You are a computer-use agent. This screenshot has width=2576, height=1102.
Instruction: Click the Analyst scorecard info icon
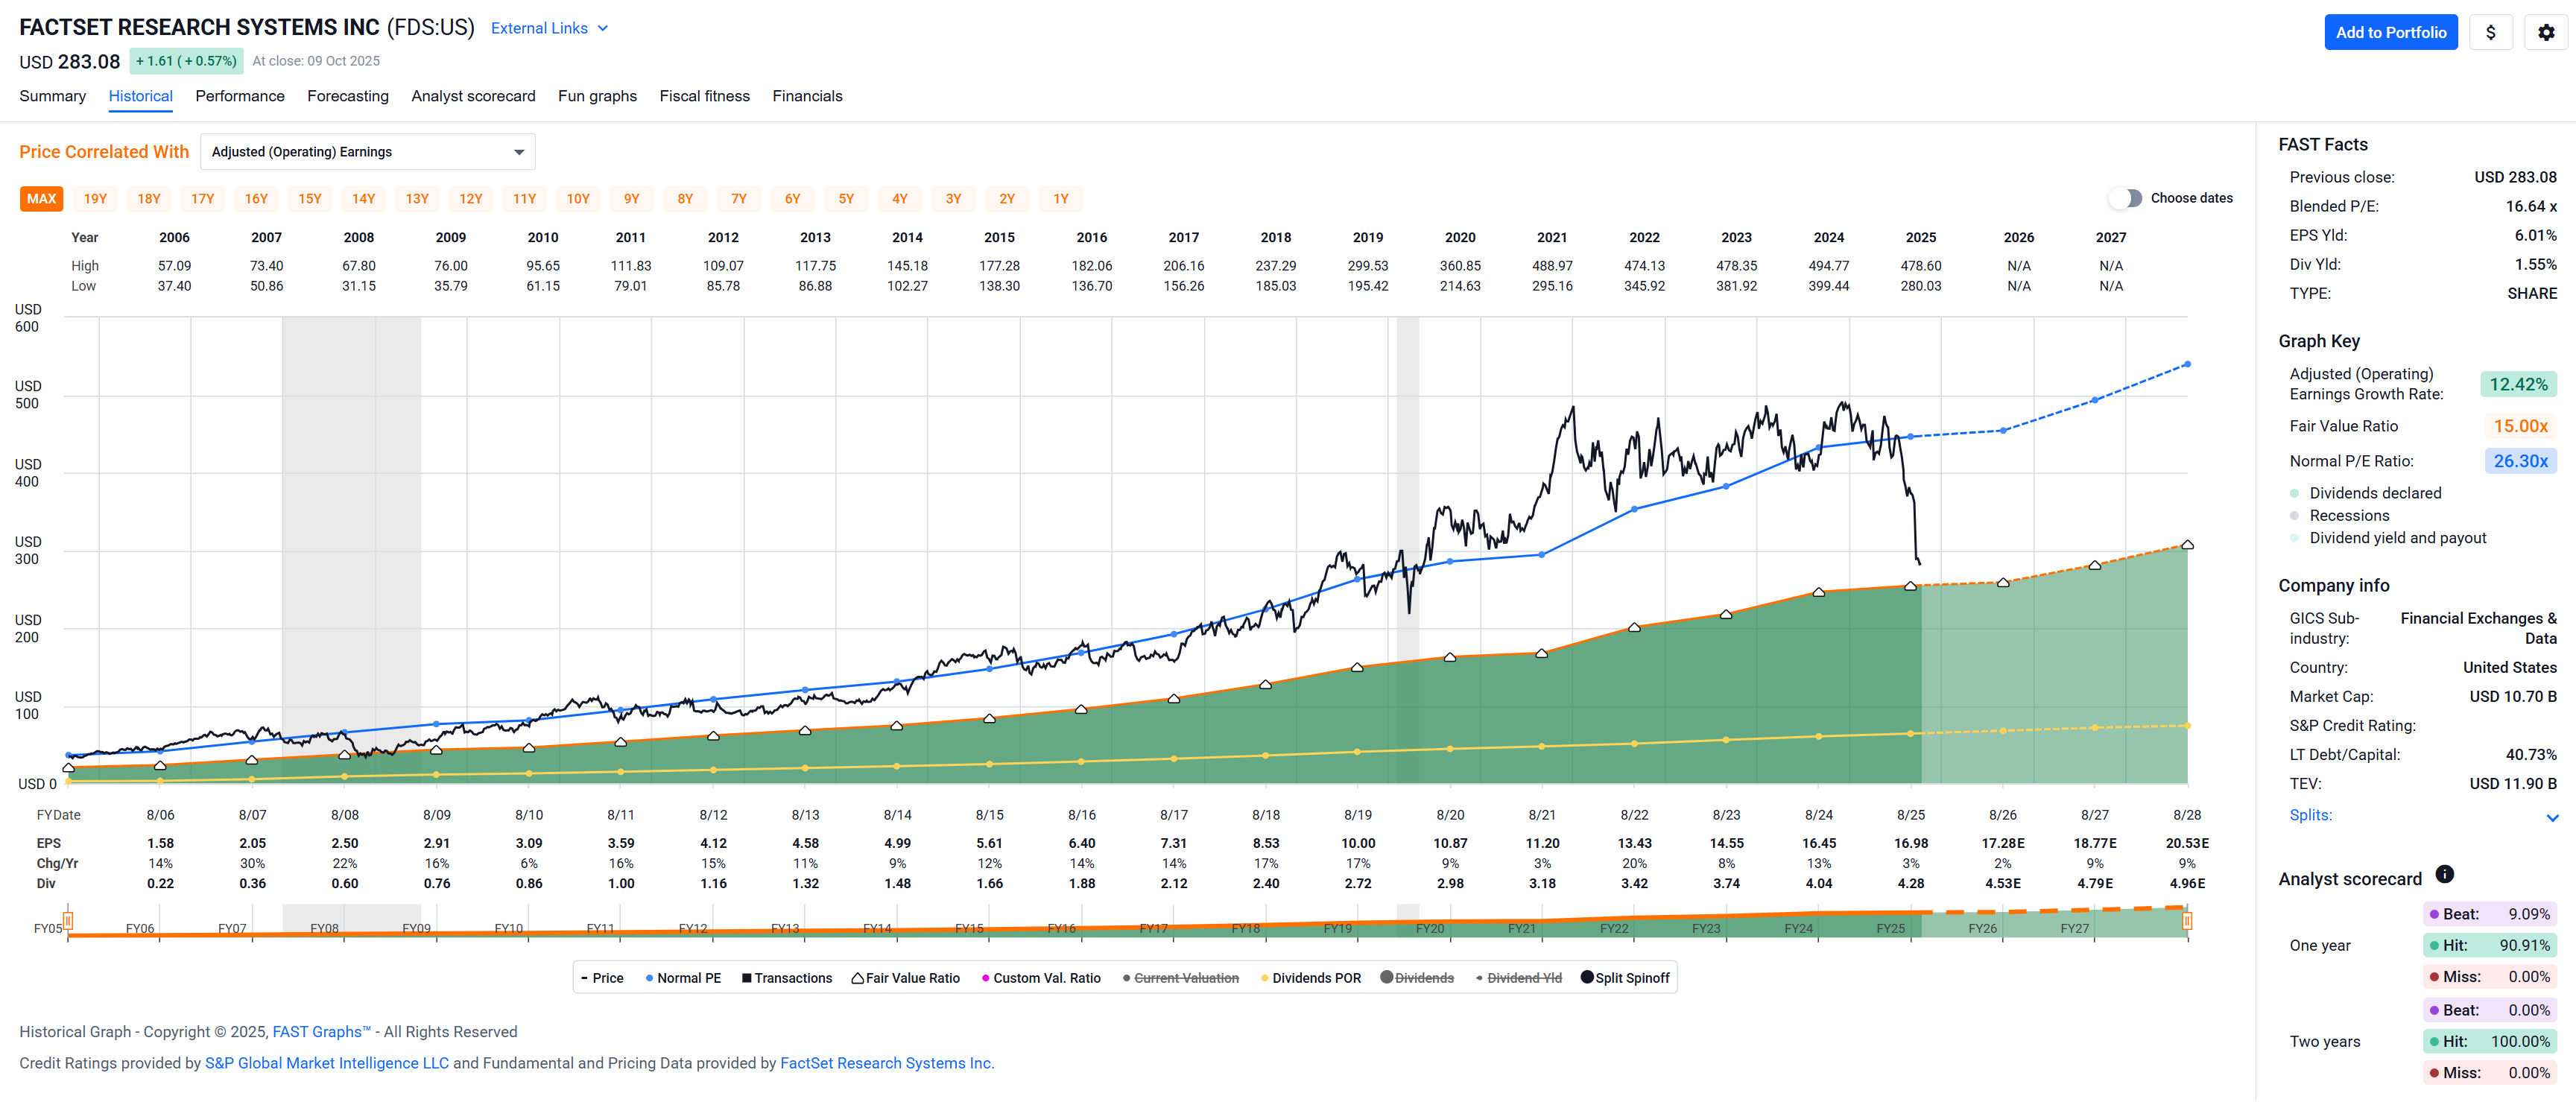pyautogui.click(x=2444, y=874)
